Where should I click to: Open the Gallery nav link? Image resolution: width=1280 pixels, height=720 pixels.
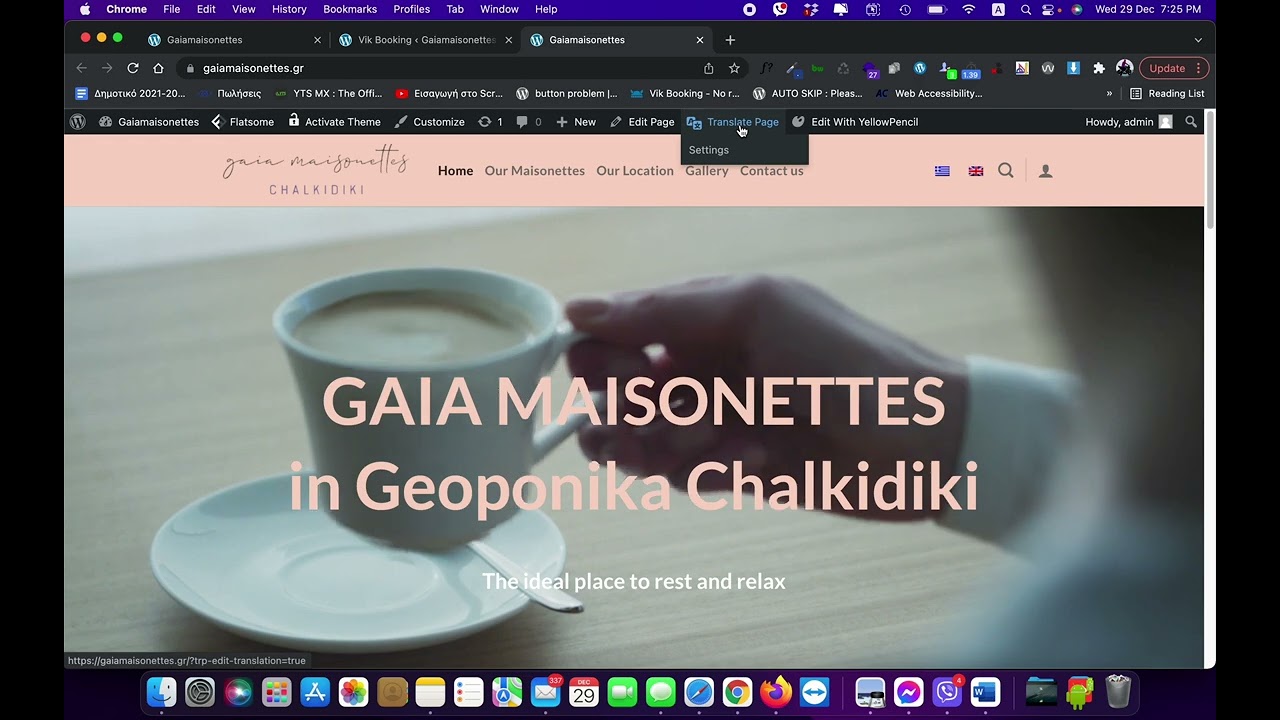coord(707,171)
